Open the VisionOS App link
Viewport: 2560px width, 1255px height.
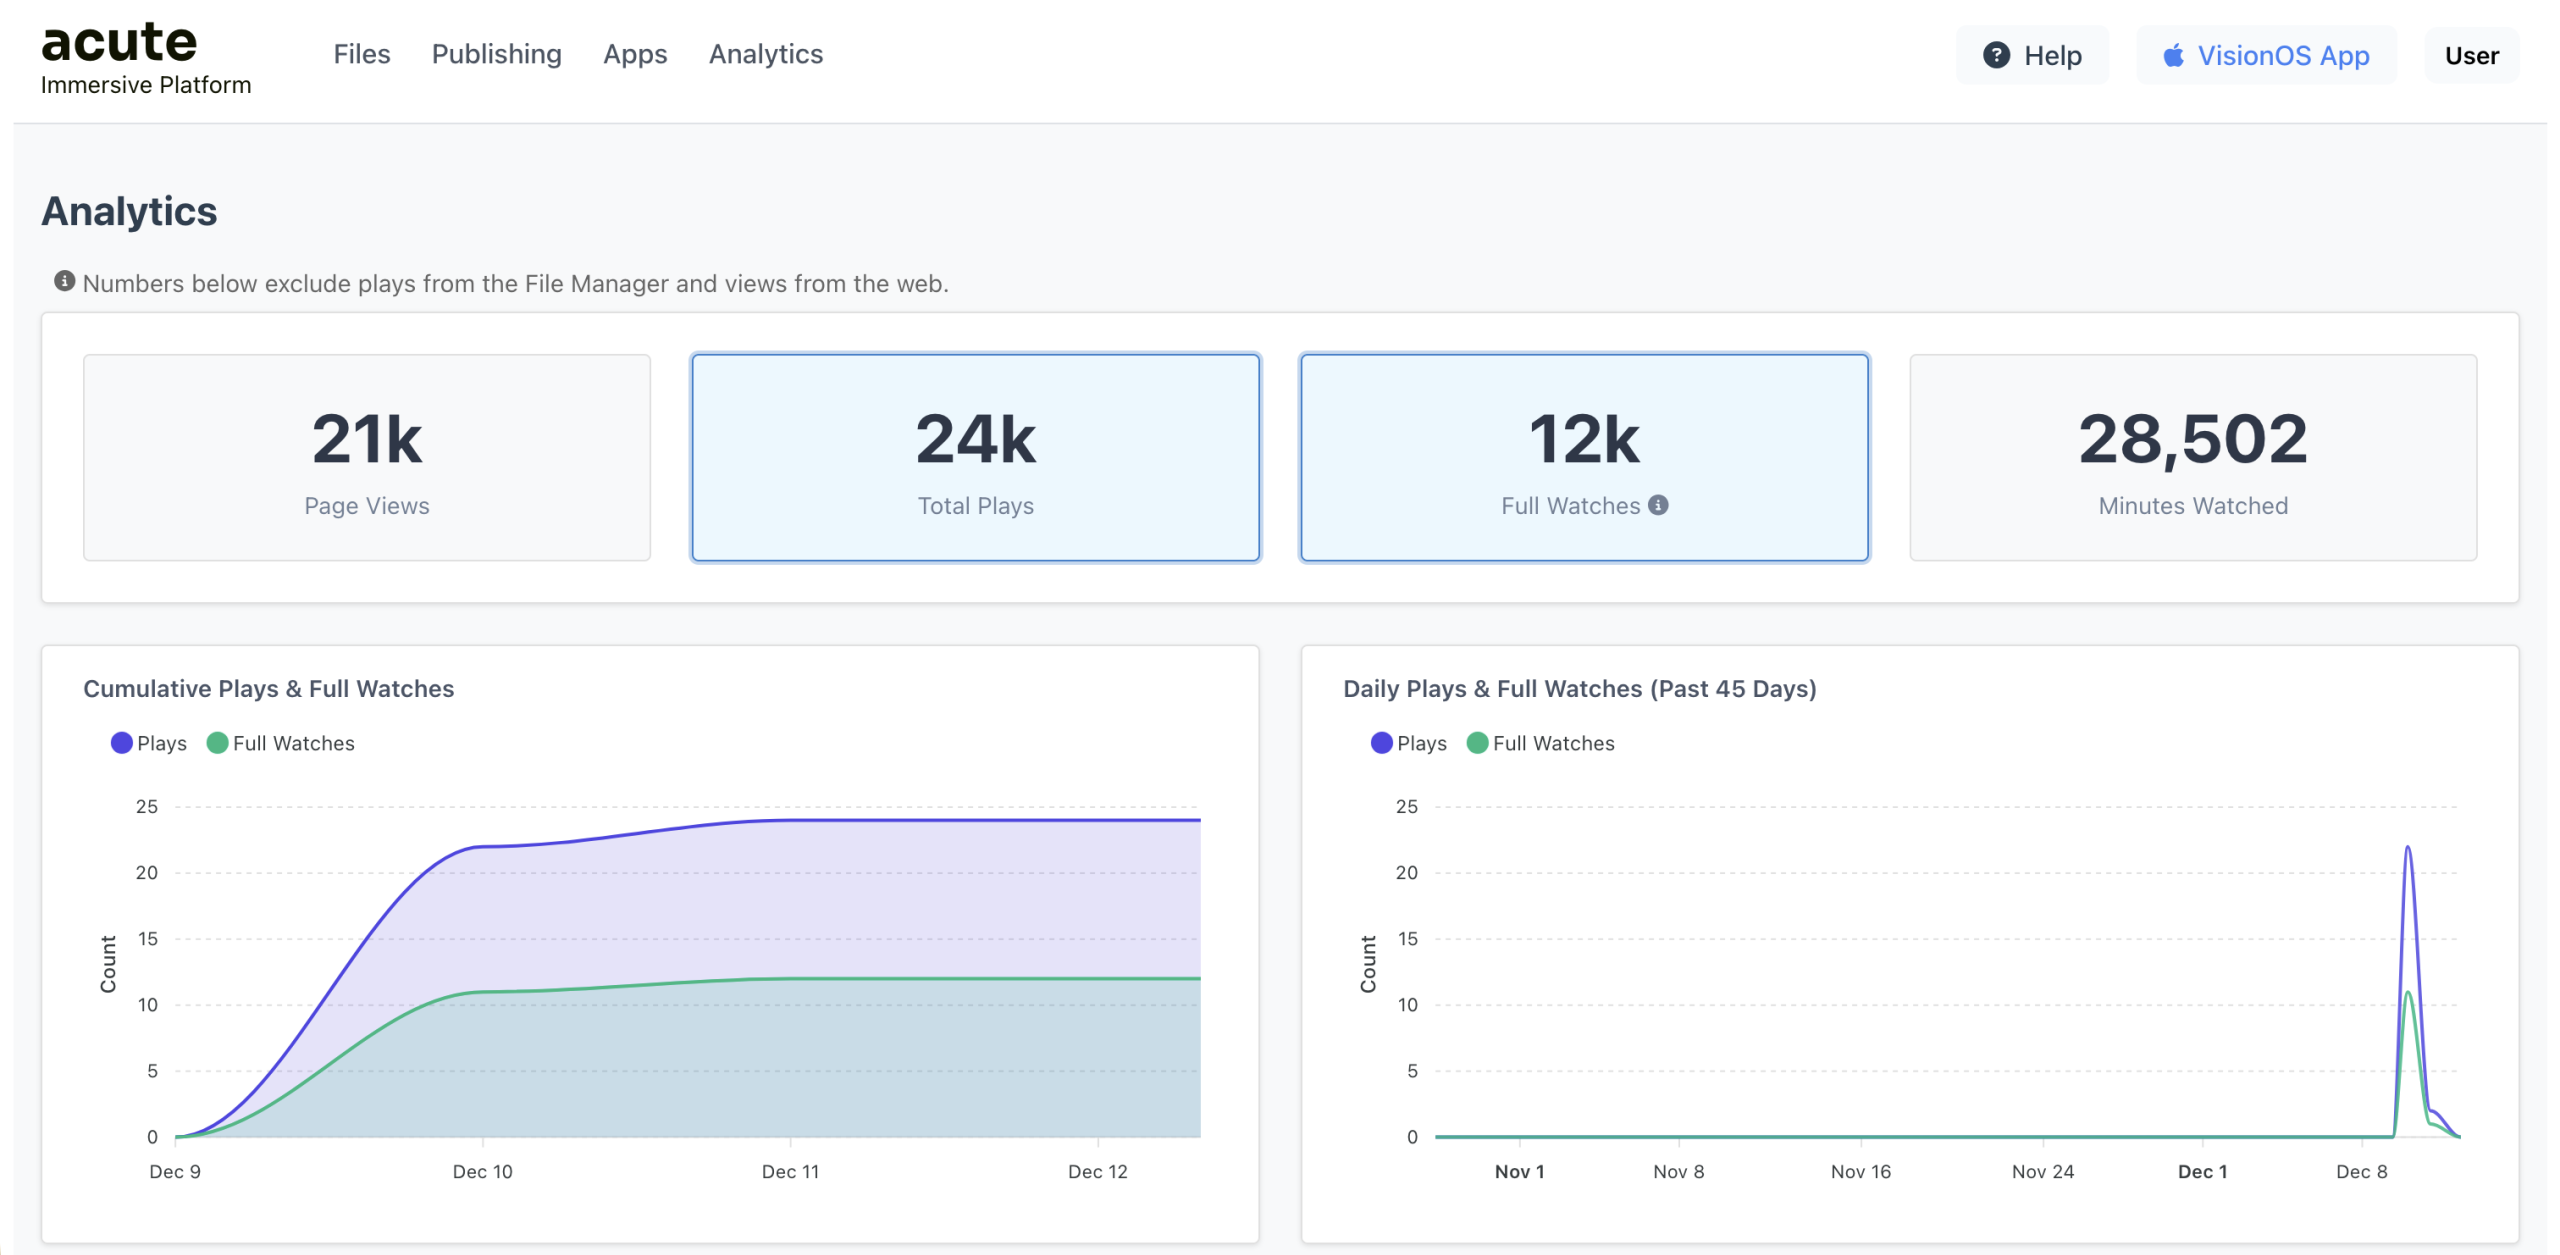[x=2266, y=55]
